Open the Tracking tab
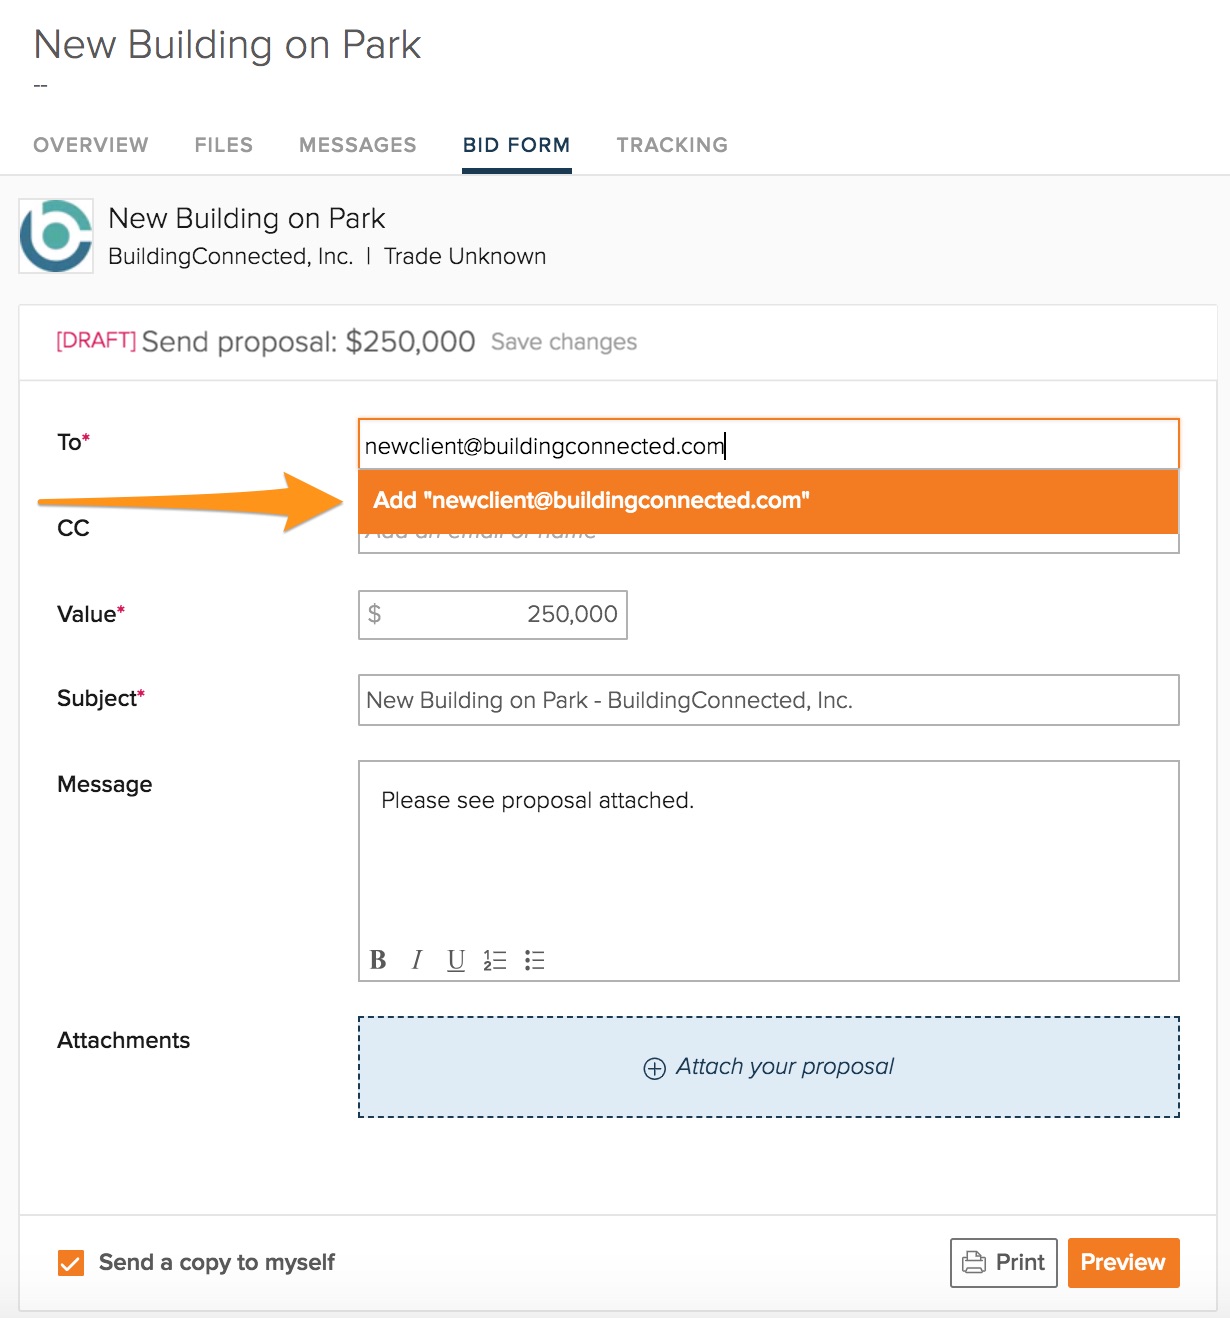The image size is (1230, 1318). [x=672, y=145]
